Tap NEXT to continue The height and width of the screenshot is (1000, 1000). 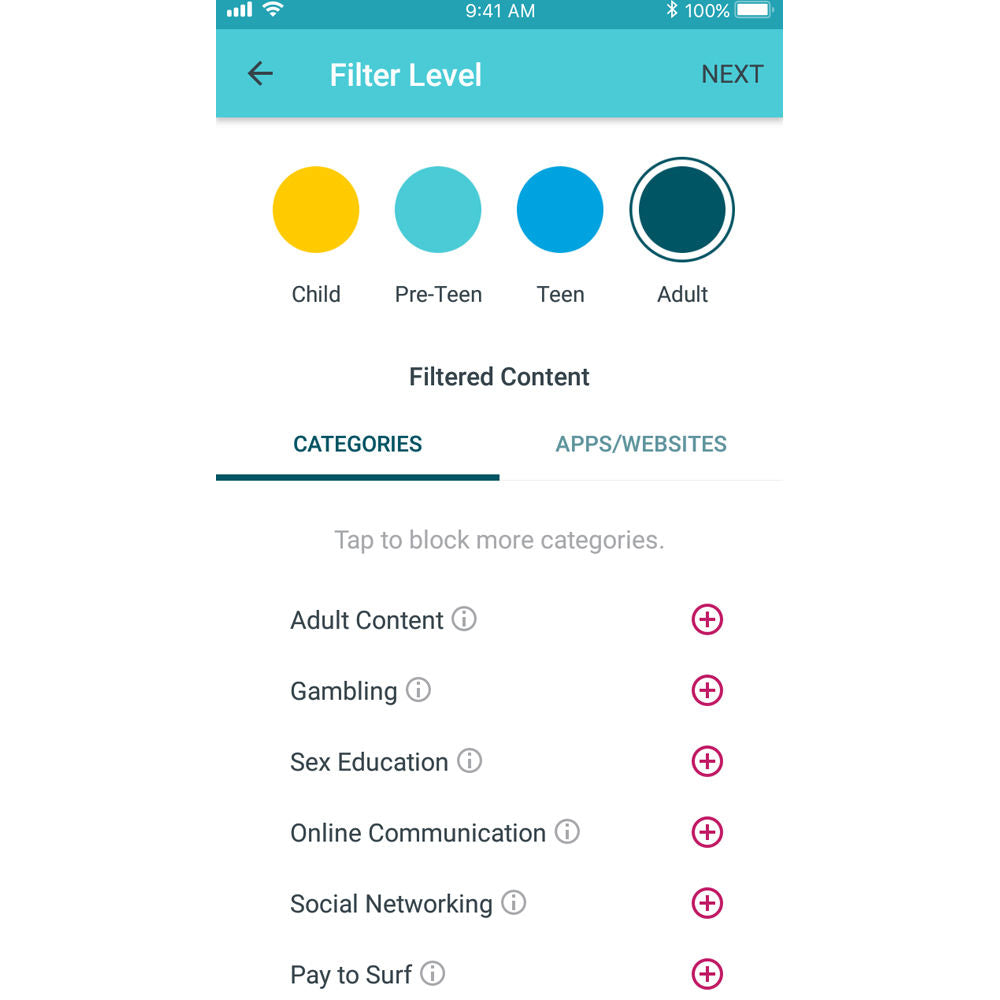(732, 74)
